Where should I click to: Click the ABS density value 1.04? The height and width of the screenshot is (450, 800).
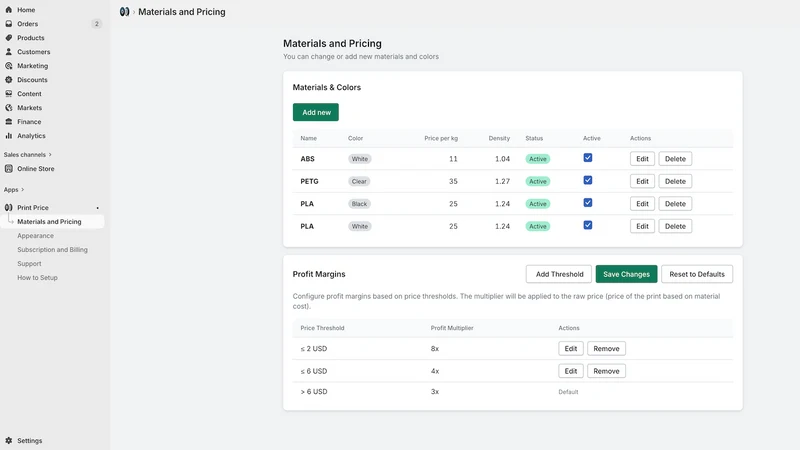tap(502, 159)
